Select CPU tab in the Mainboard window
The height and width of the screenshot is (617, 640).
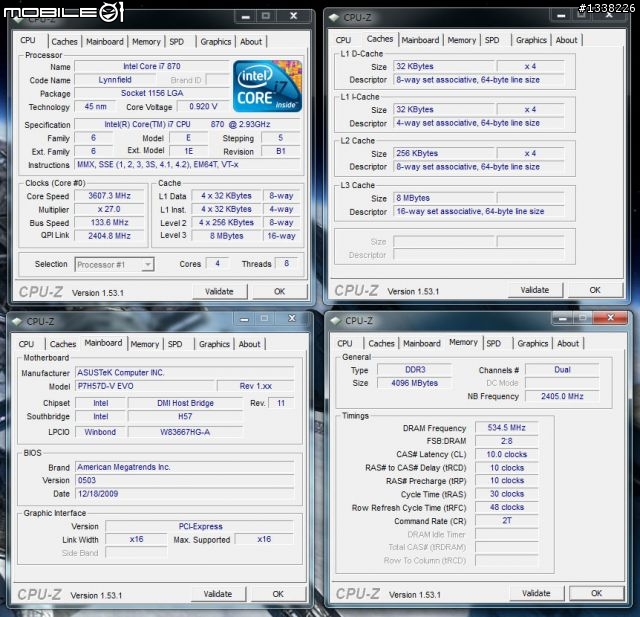pyautogui.click(x=26, y=344)
